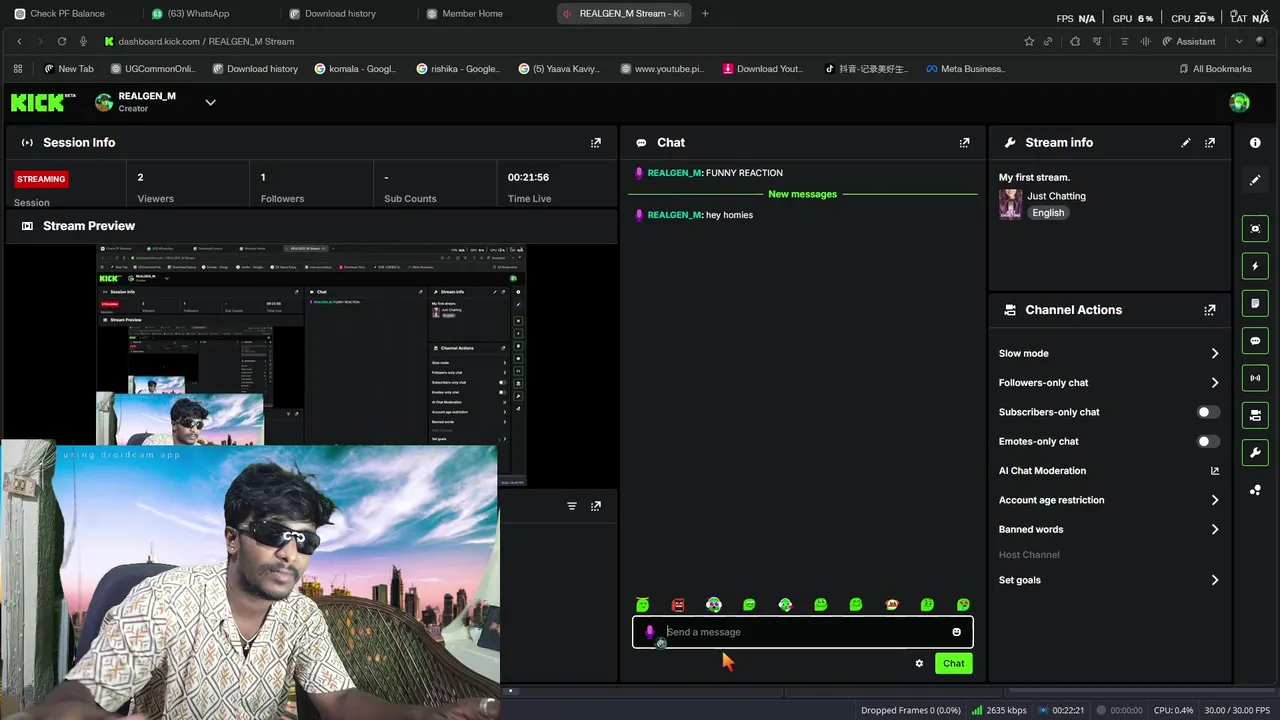This screenshot has height=720, width=1280.
Task: Edit stream info with the pencil icon in the Stream info header
Action: pyautogui.click(x=1186, y=143)
